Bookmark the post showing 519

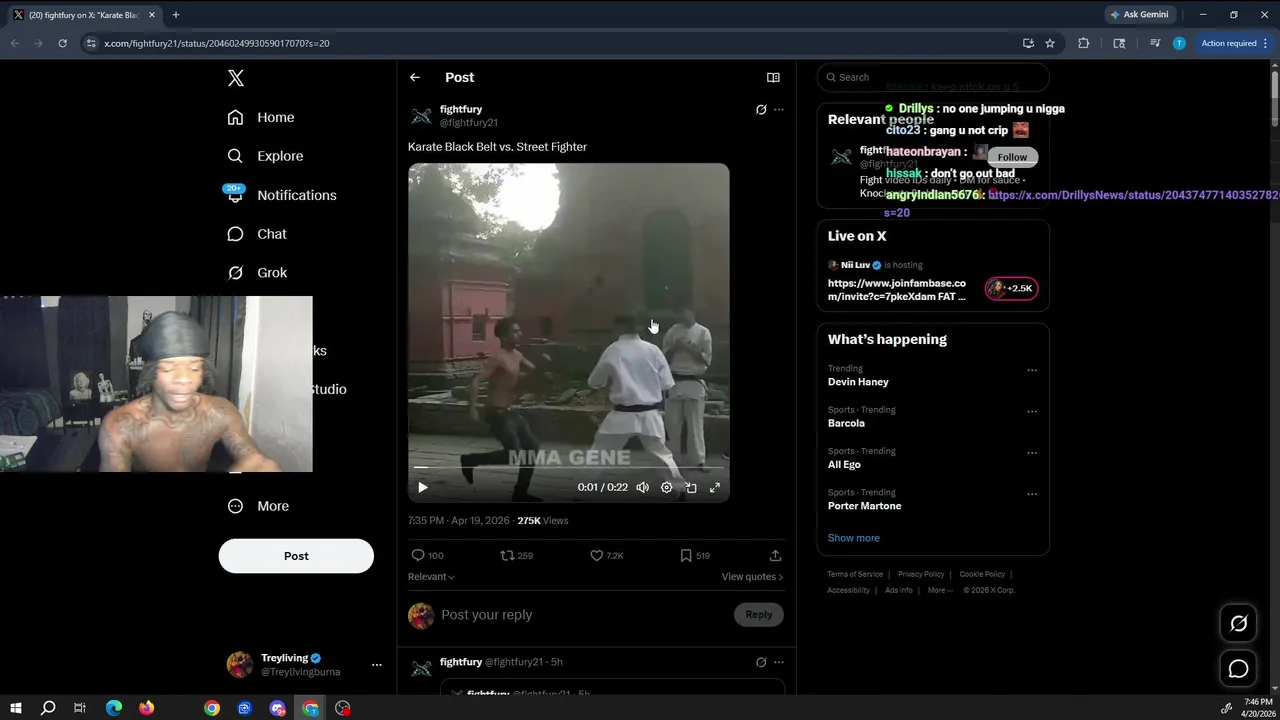(695, 555)
